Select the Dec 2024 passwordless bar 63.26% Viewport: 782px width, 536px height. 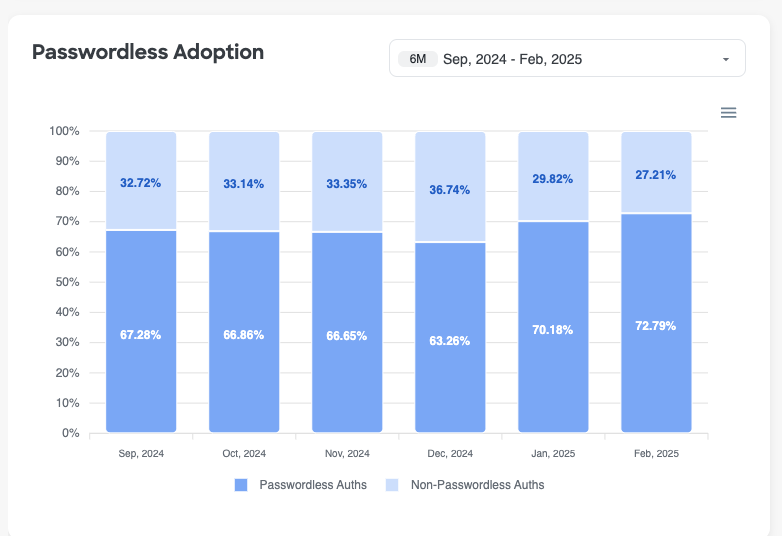[450, 338]
